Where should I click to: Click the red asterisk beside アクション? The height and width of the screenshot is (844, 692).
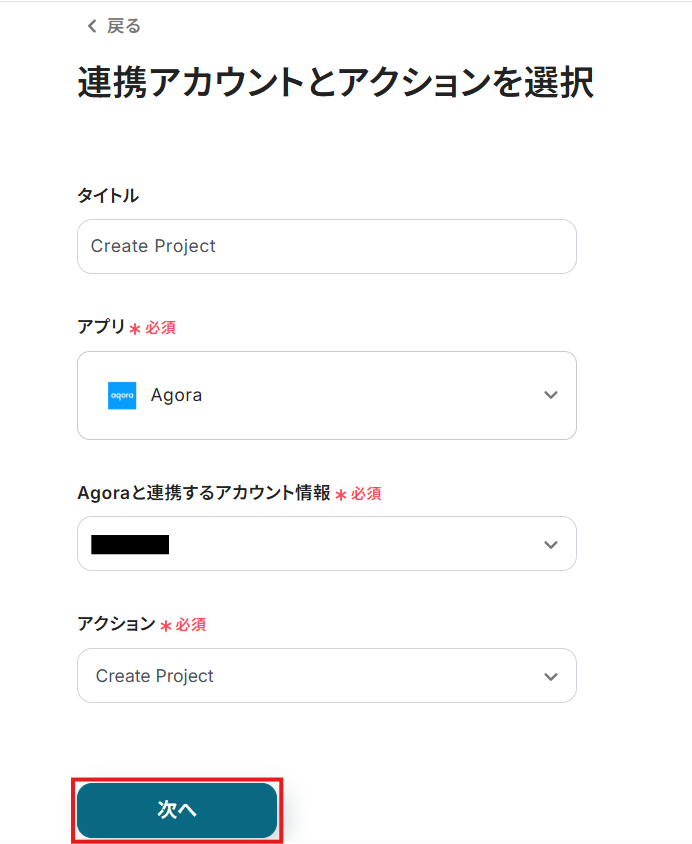click(x=166, y=626)
